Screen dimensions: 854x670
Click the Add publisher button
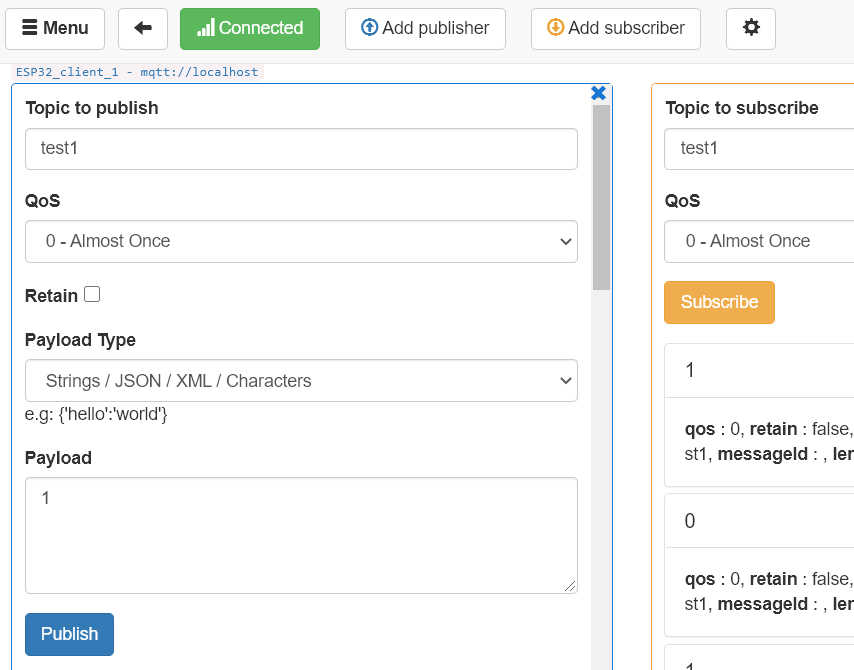(425, 28)
